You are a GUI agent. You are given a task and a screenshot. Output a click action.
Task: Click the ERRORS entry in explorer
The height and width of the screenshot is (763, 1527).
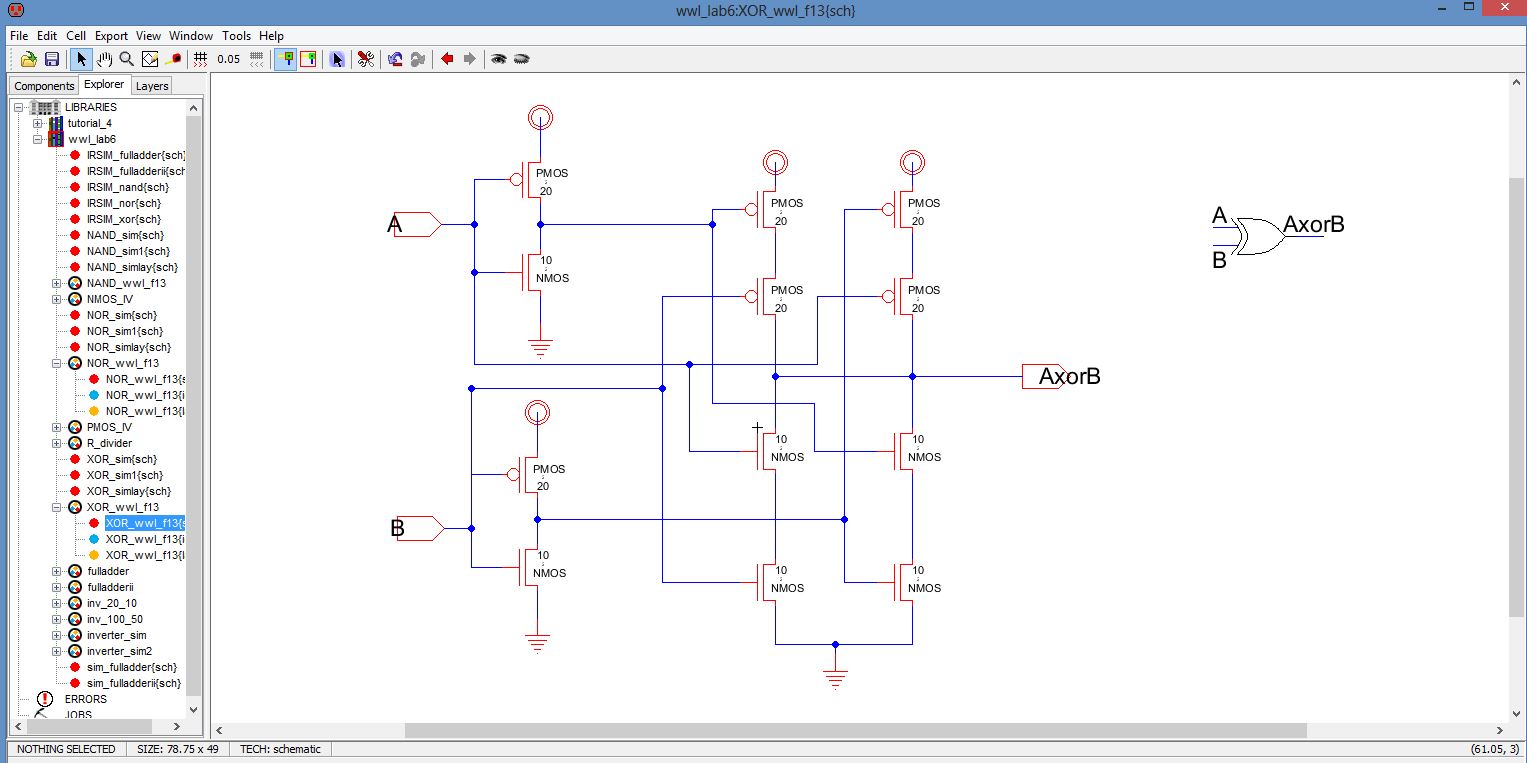tap(85, 699)
